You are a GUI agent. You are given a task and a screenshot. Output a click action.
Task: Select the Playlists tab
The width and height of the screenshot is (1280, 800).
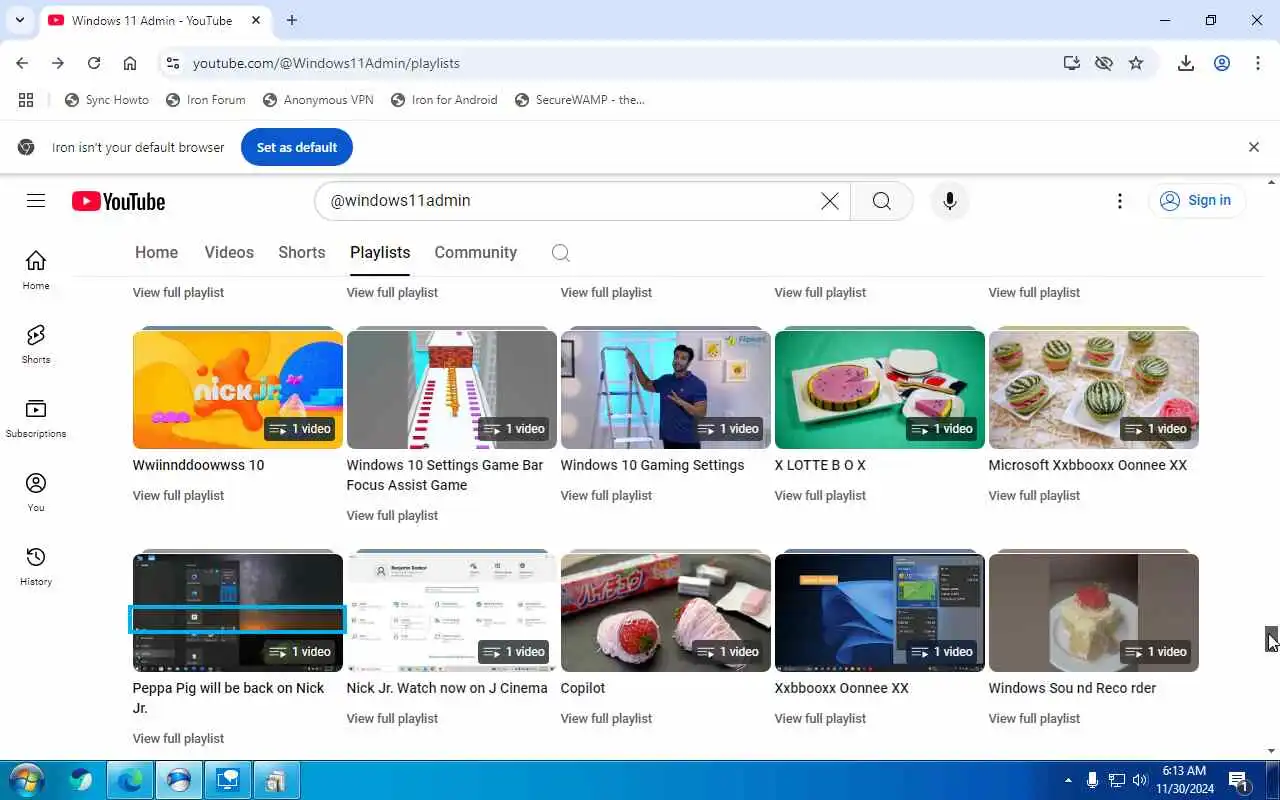pyautogui.click(x=380, y=253)
